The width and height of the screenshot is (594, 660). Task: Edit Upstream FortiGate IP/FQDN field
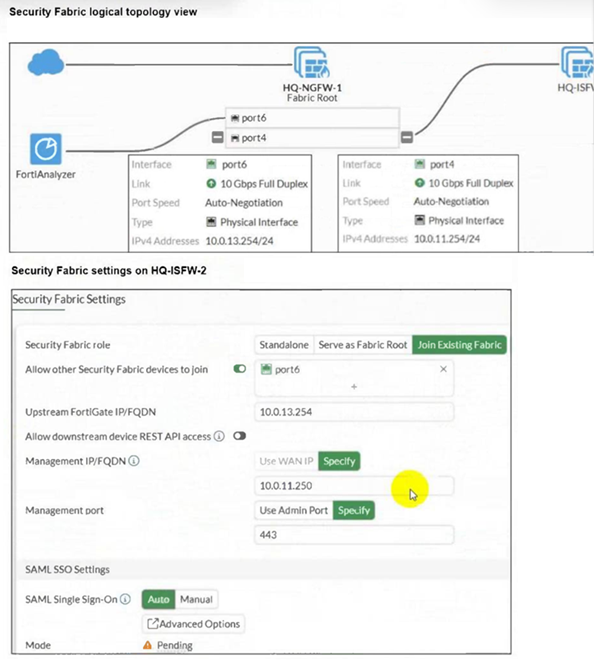point(354,412)
